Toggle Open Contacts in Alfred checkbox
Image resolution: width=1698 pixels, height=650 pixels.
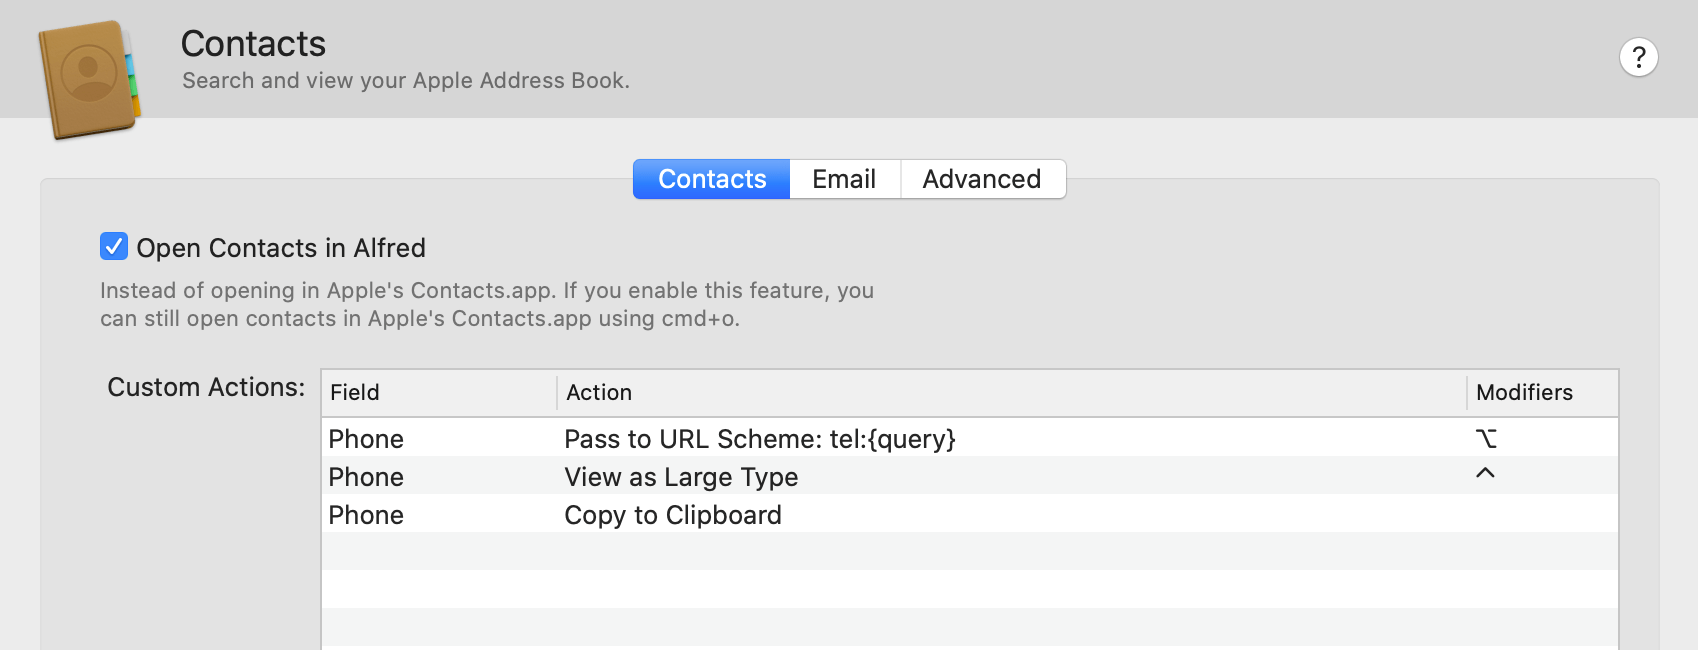114,246
